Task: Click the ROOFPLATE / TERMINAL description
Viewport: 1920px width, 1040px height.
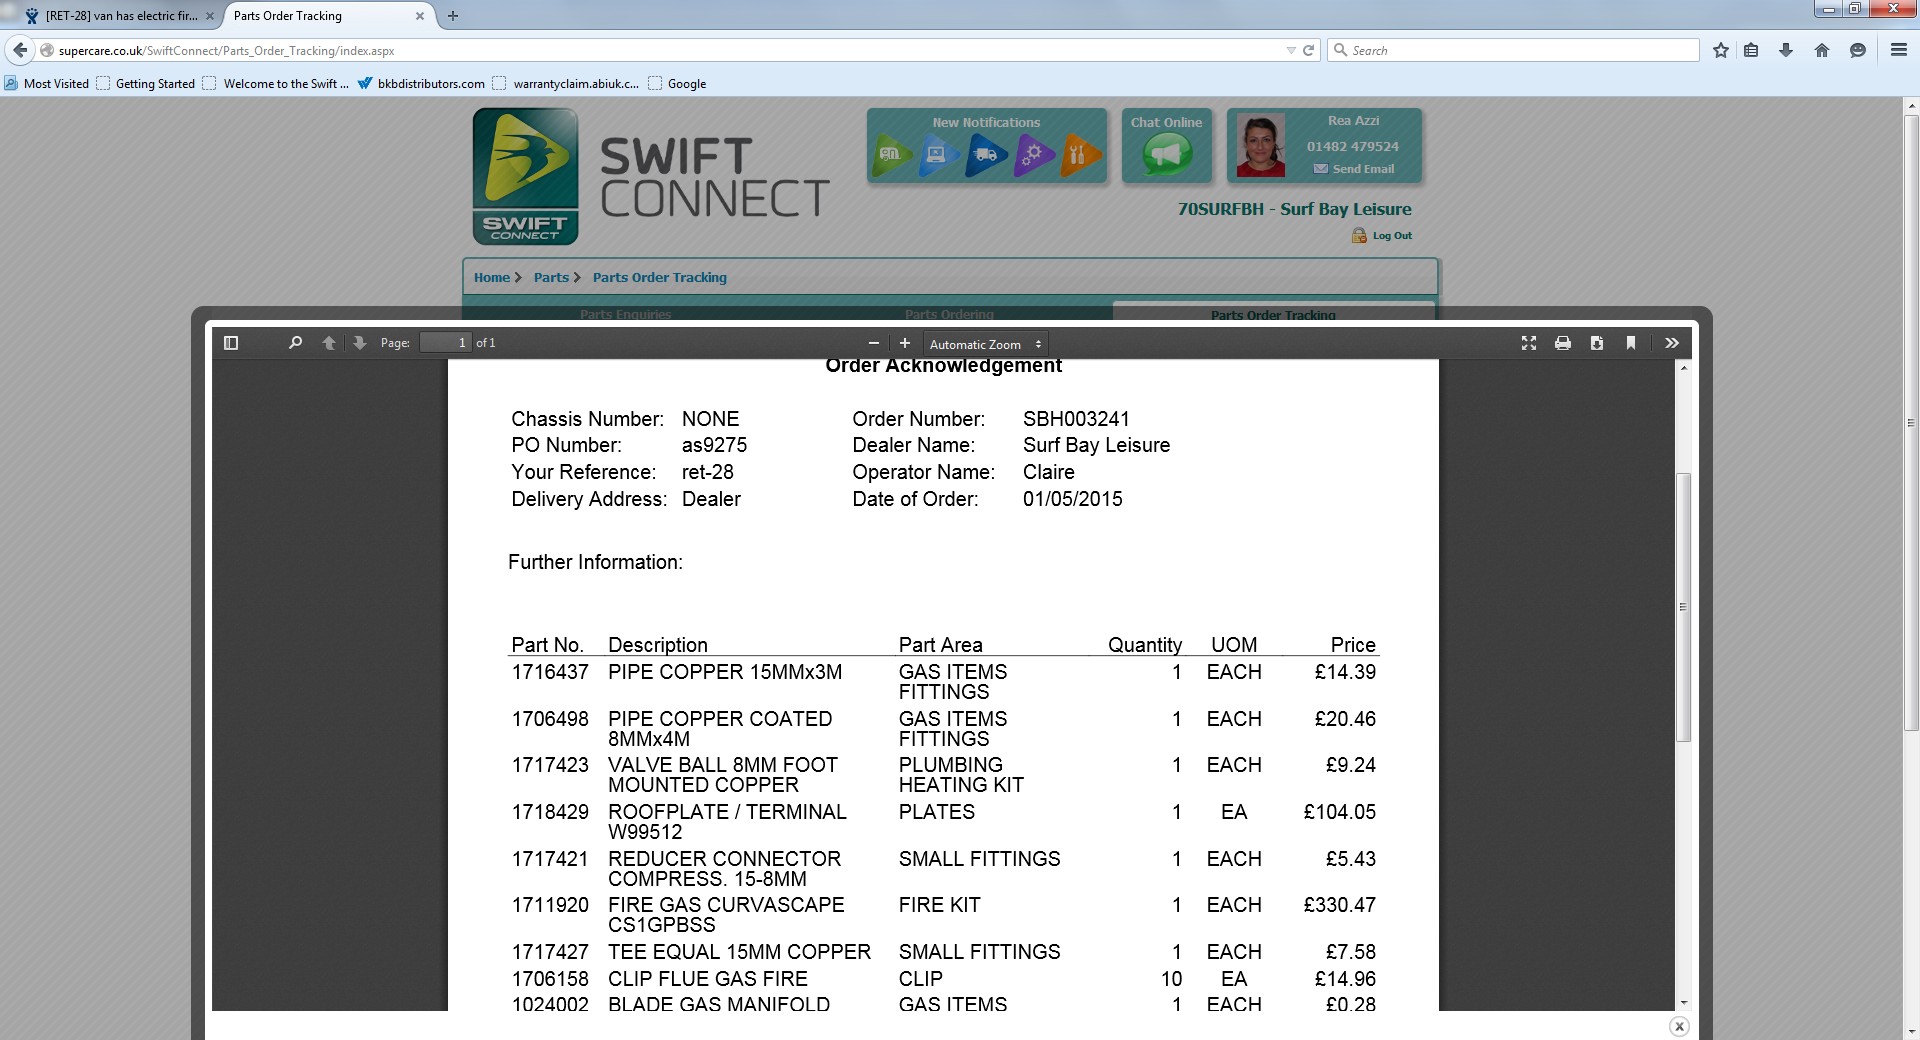Action: point(727,822)
